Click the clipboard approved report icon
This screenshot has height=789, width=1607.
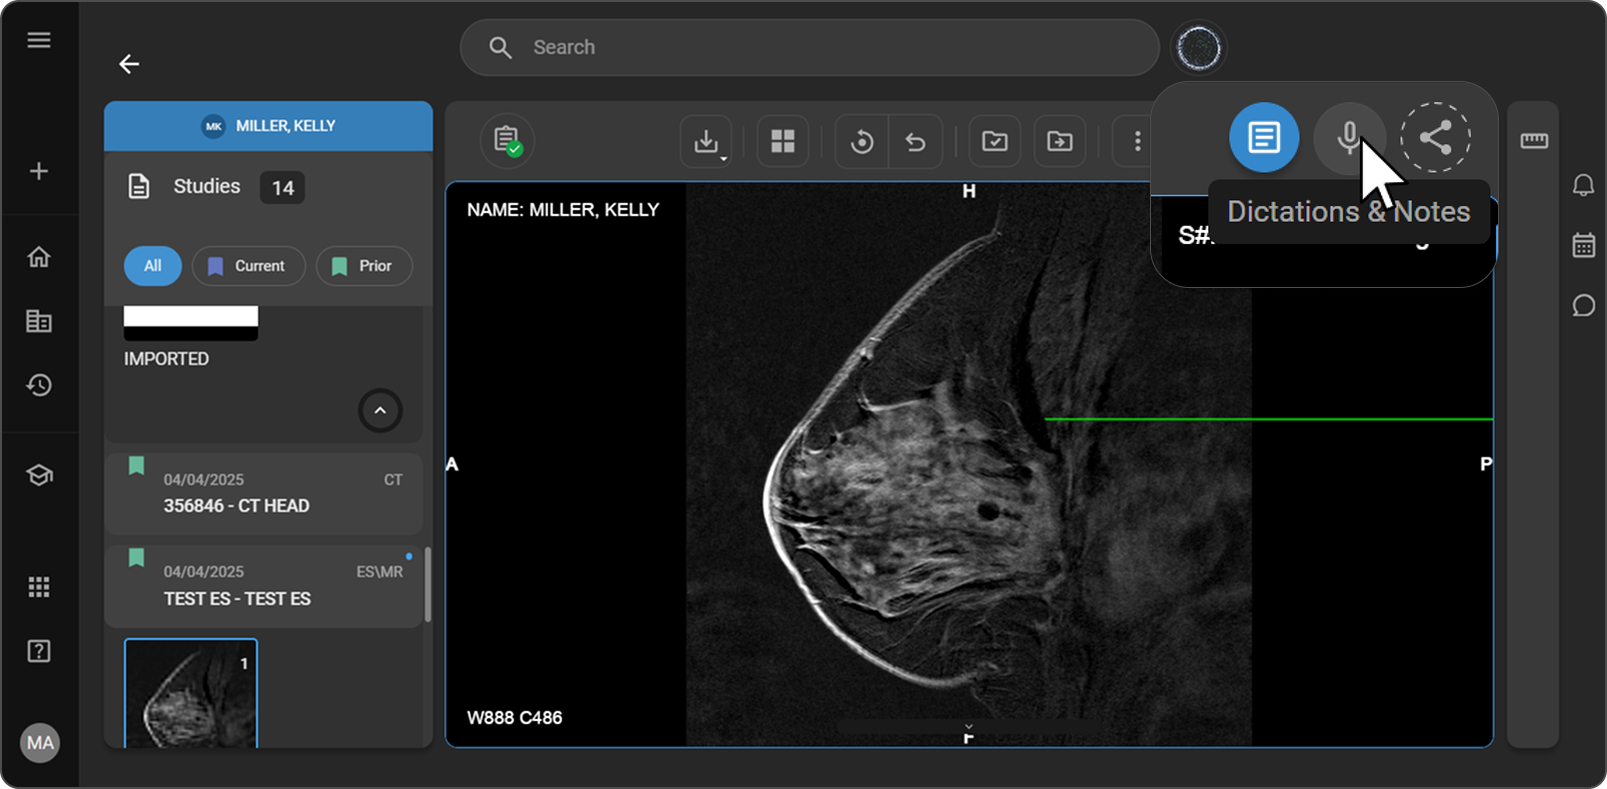[x=507, y=141]
